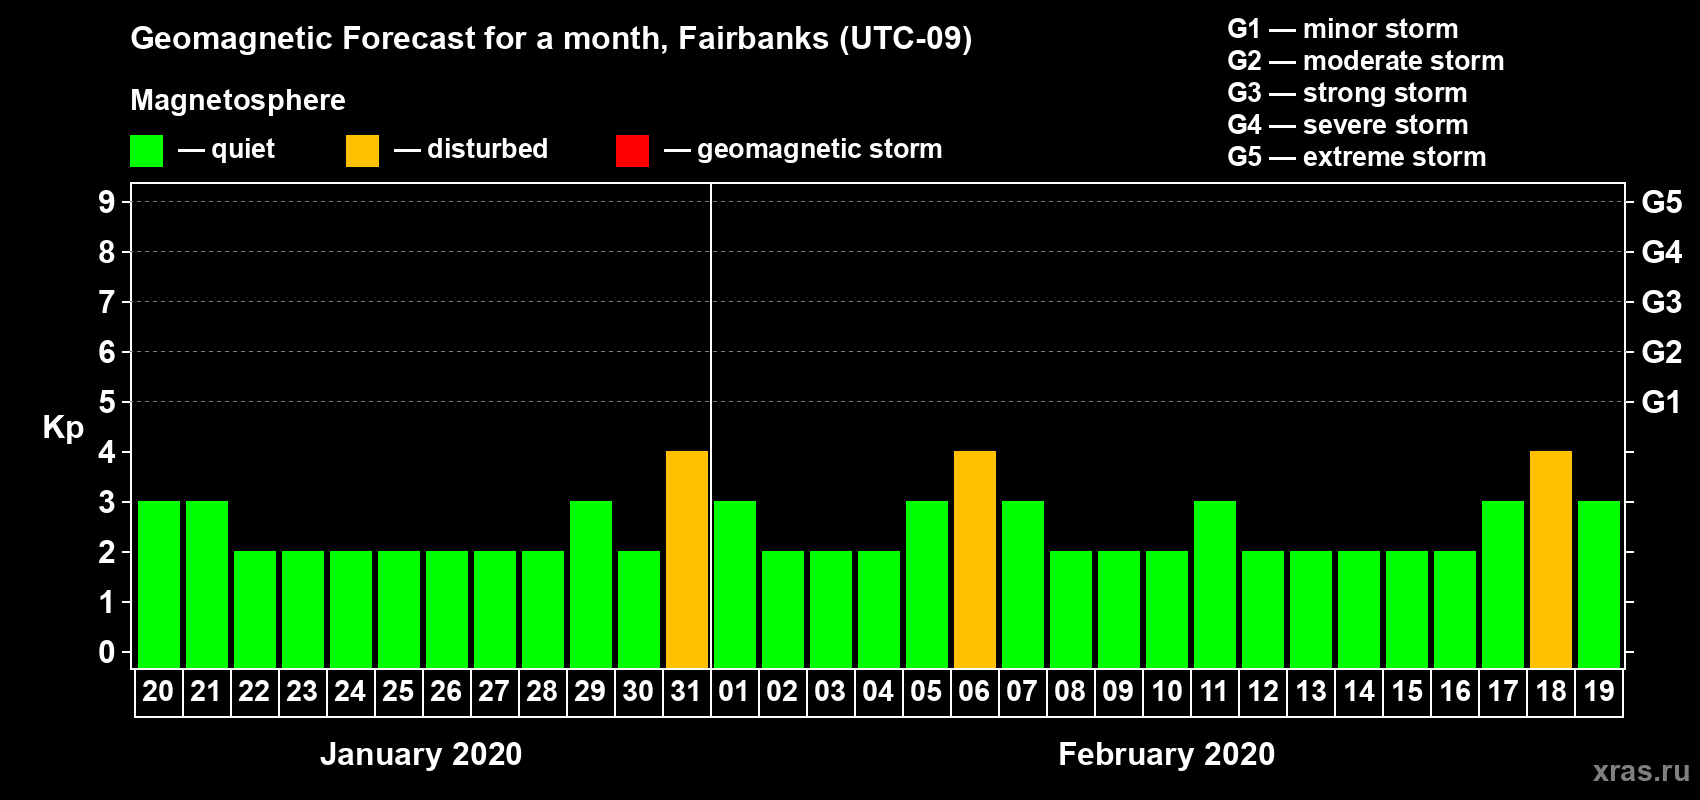Click the Kp value 9 on axis
The height and width of the screenshot is (800, 1700).
click(x=107, y=202)
